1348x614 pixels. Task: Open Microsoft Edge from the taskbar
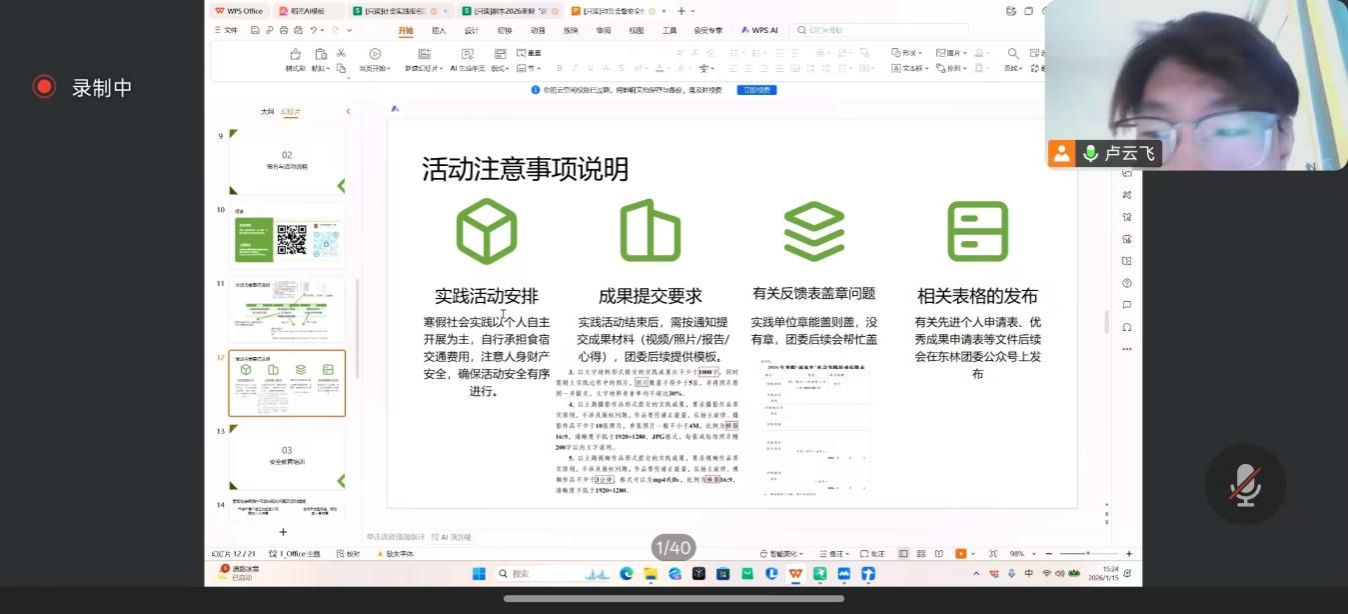(626, 574)
